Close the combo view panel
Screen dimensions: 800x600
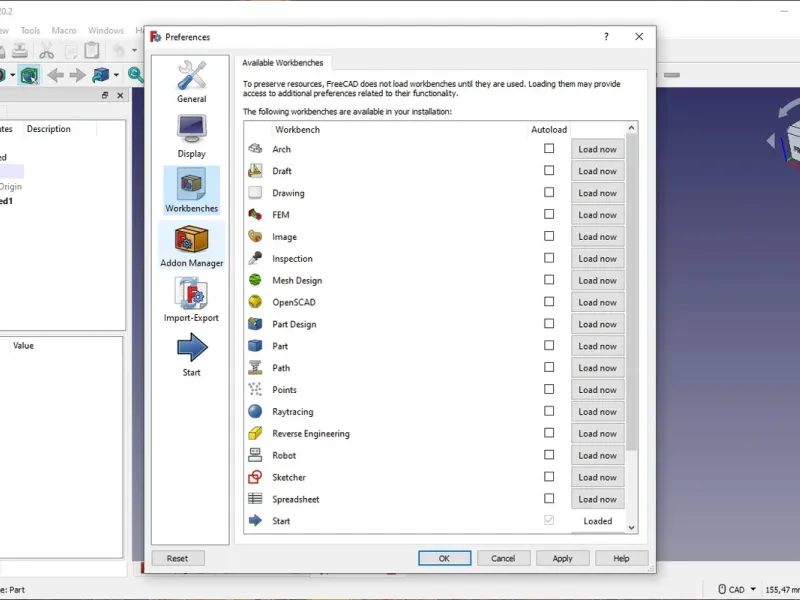pos(120,95)
